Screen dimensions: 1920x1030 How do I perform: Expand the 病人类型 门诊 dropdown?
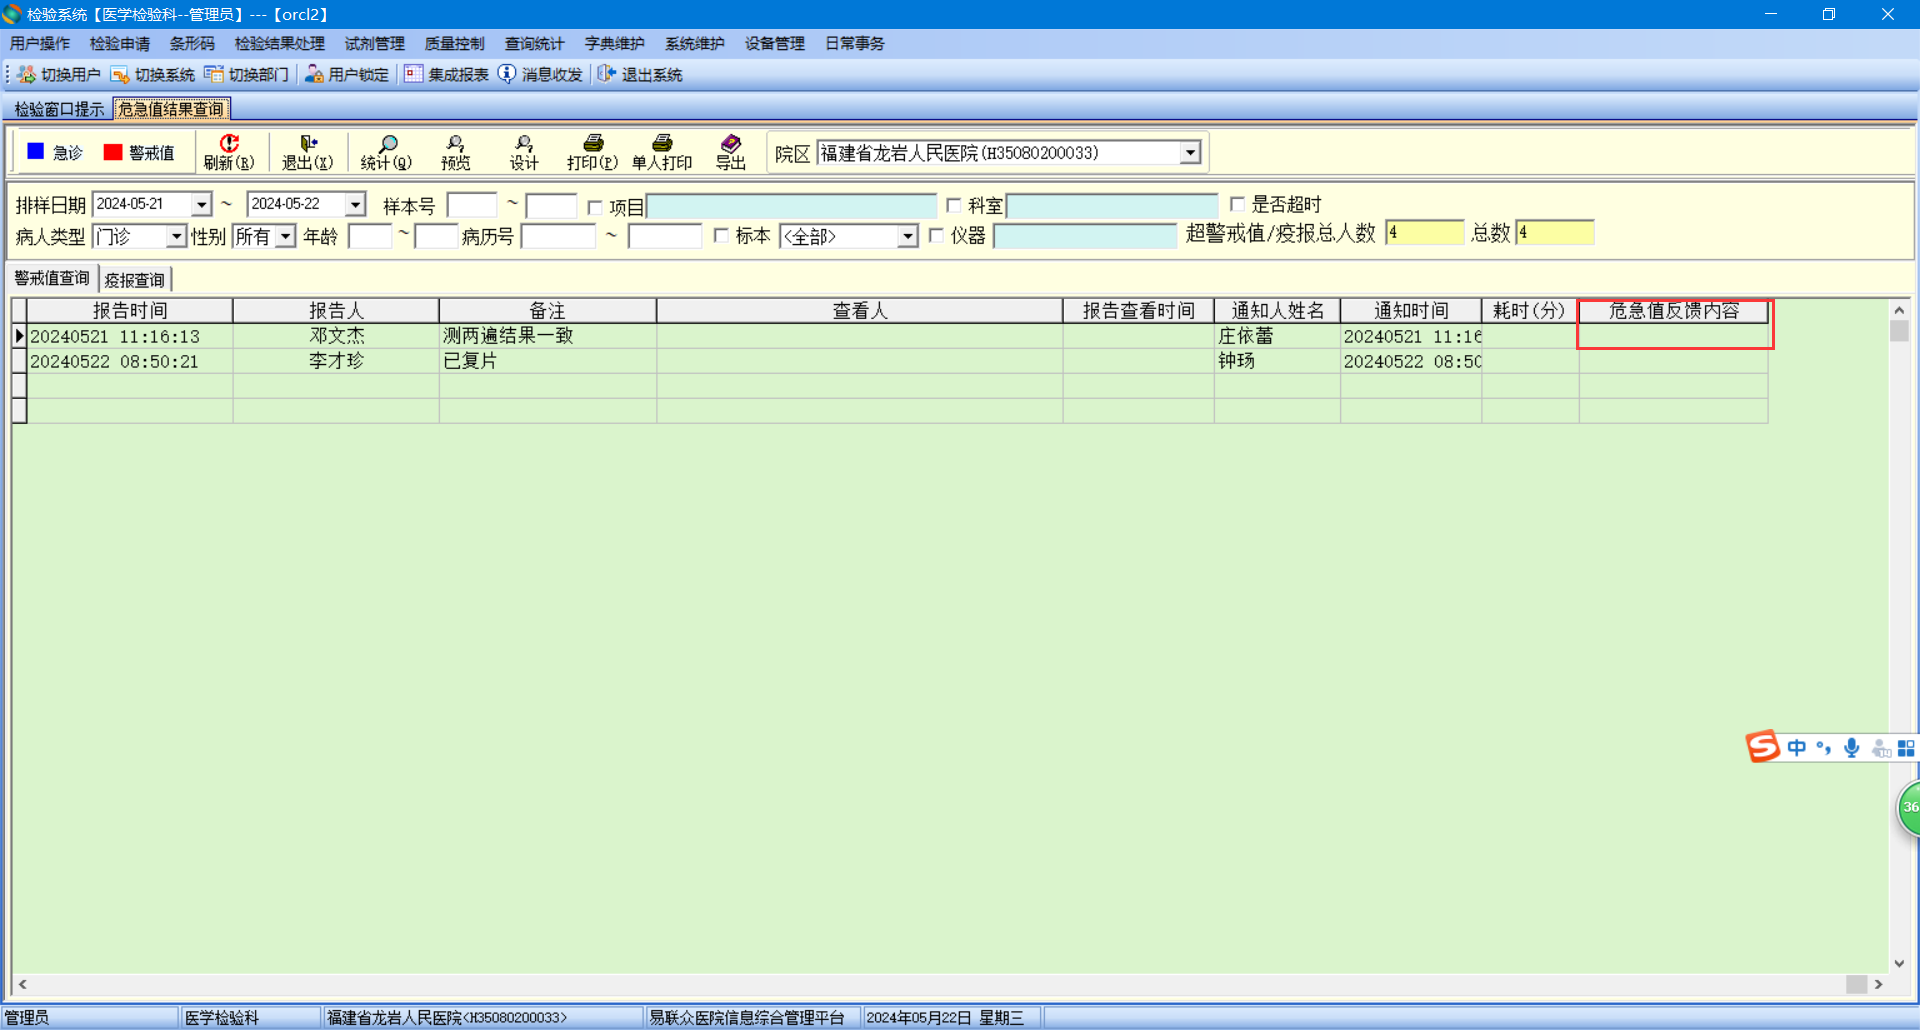click(176, 236)
